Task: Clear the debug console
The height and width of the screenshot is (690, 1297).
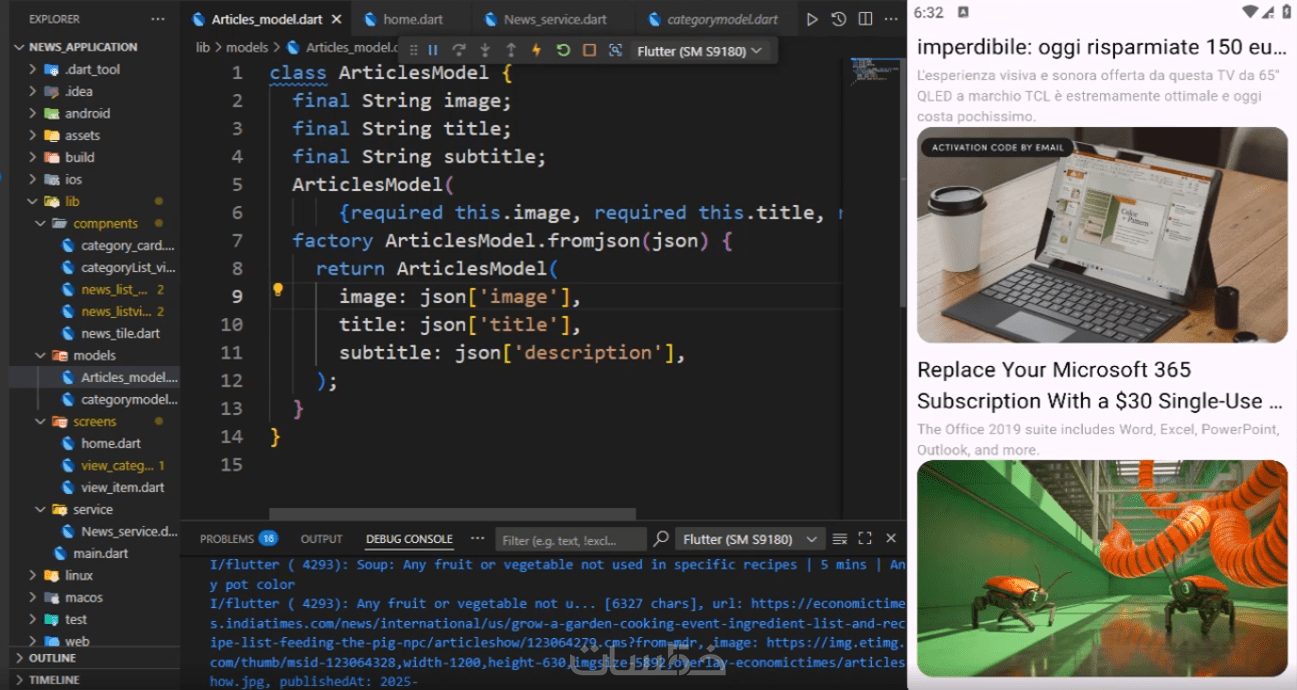Action: click(840, 539)
